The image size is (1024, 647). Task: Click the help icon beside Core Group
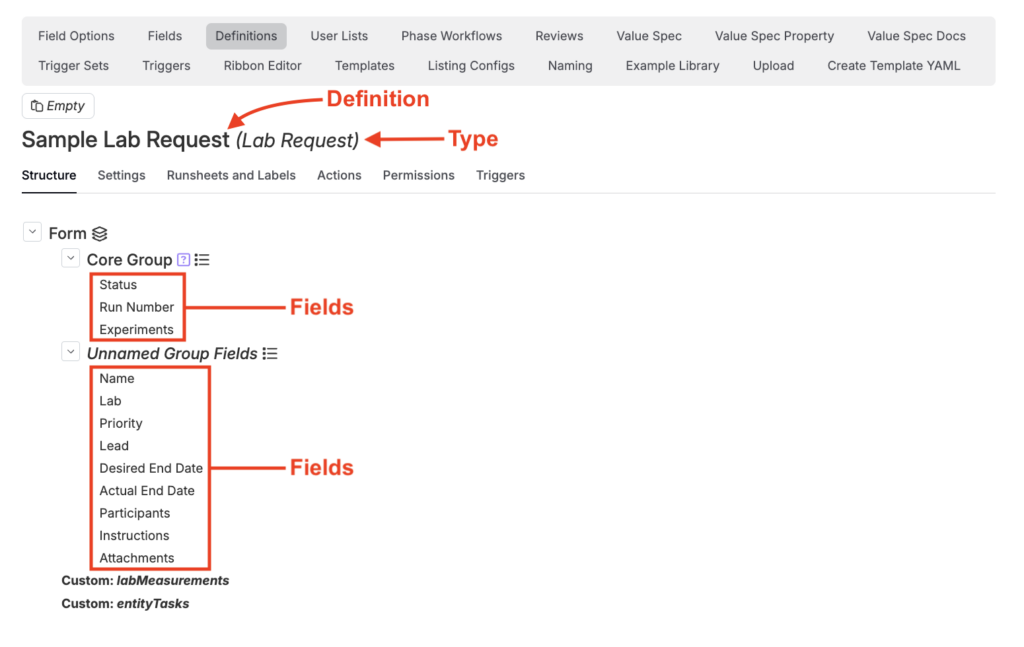click(183, 260)
